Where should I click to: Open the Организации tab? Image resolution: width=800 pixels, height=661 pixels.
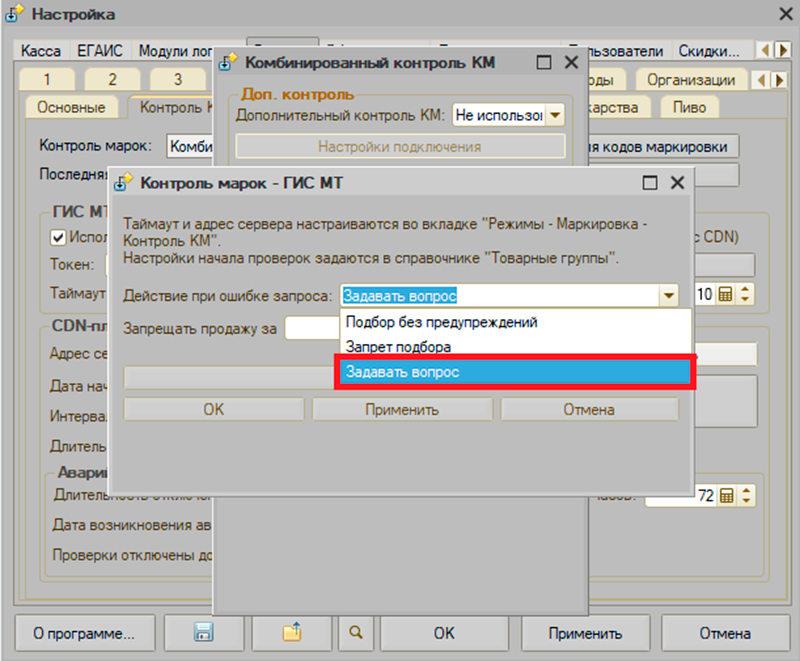[x=691, y=80]
